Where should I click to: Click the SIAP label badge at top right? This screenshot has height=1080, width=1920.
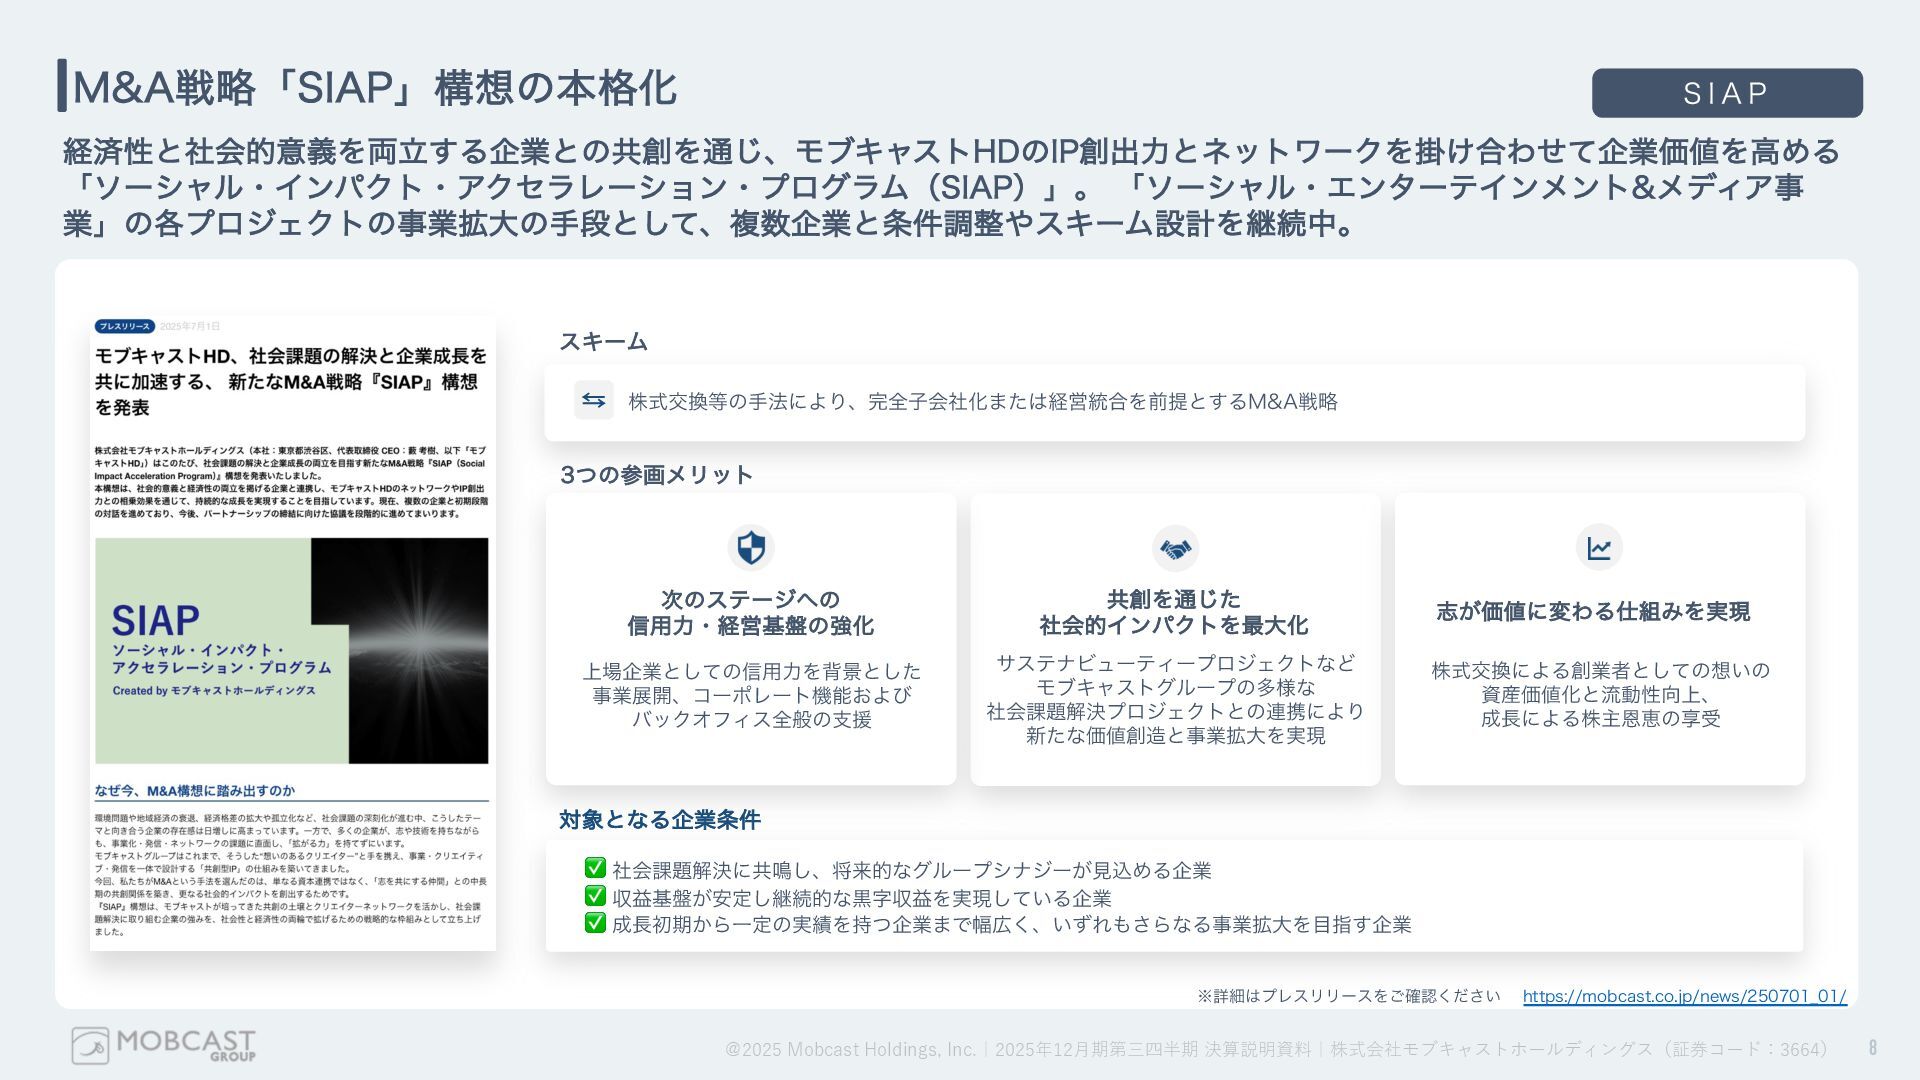(x=1726, y=94)
